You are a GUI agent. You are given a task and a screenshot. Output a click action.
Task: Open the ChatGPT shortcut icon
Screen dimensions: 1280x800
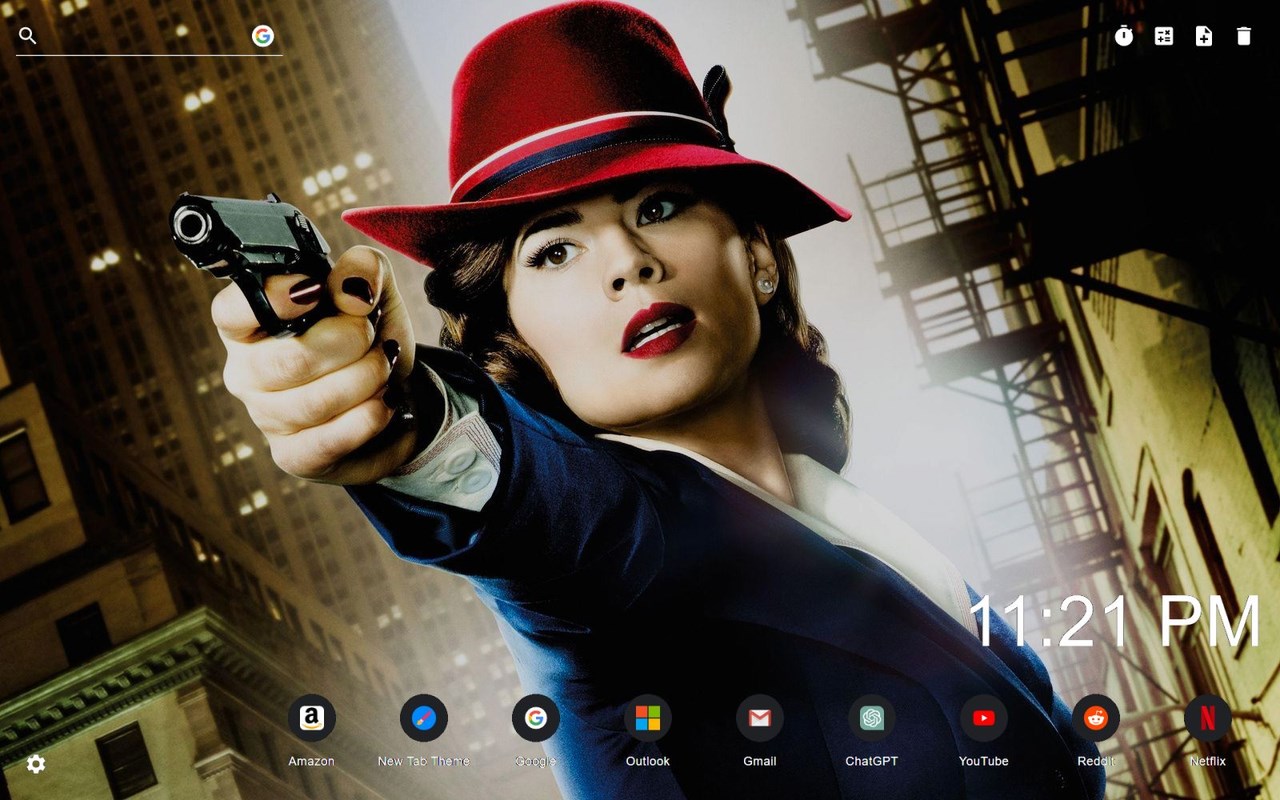click(872, 718)
